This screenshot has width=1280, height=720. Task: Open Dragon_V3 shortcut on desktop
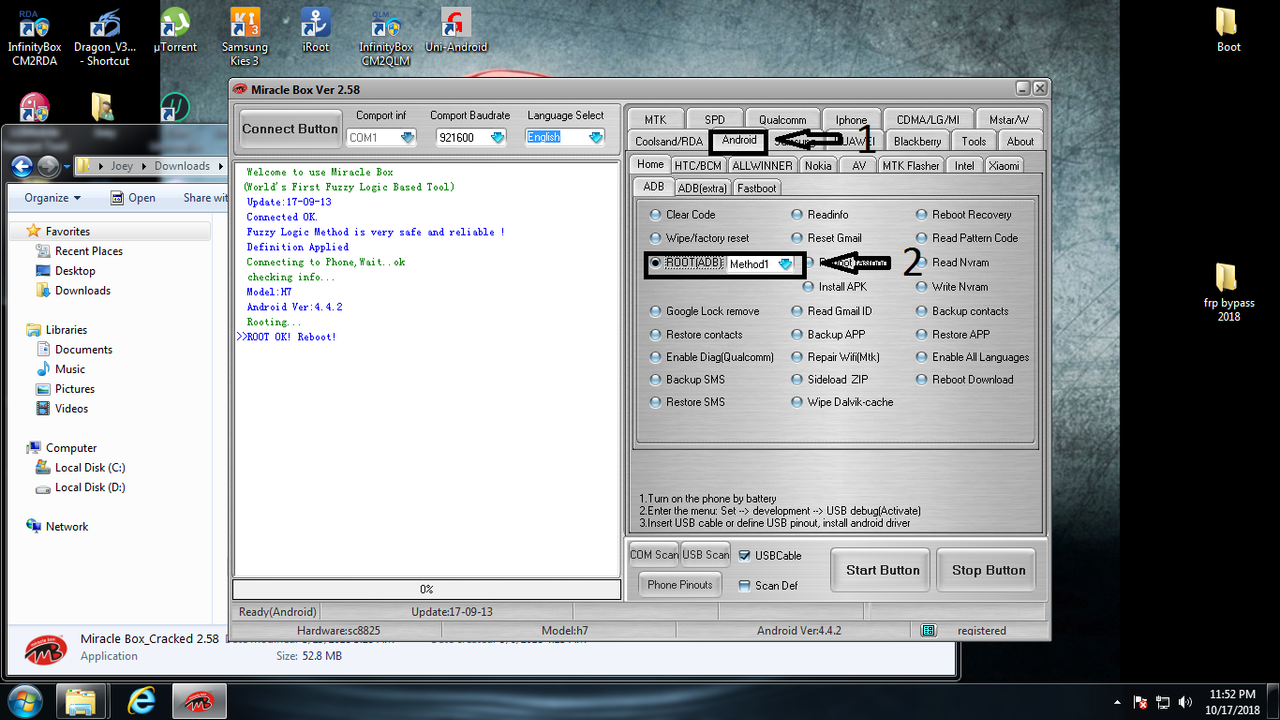[x=107, y=38]
